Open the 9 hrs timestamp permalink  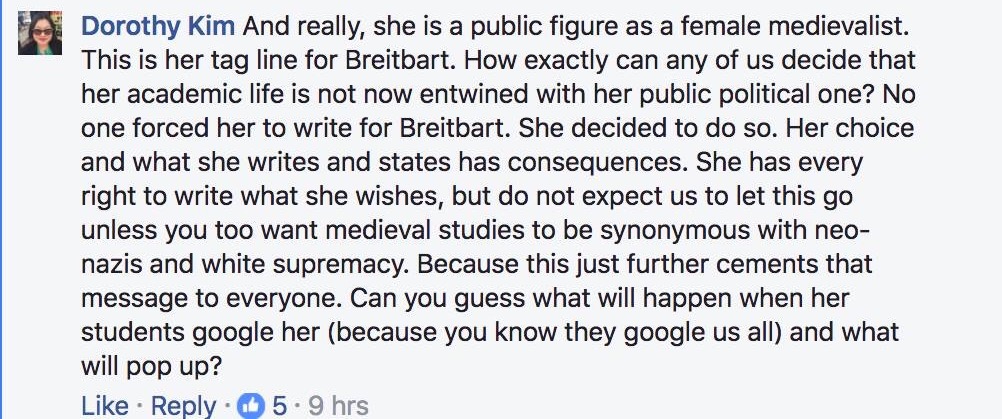338,406
